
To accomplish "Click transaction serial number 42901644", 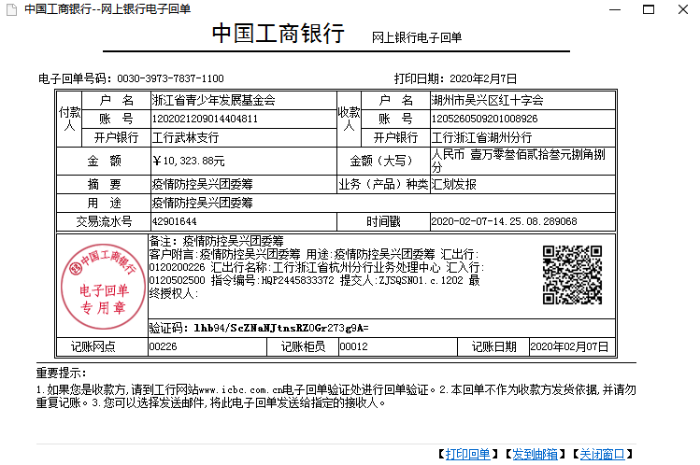I will (x=174, y=221).
